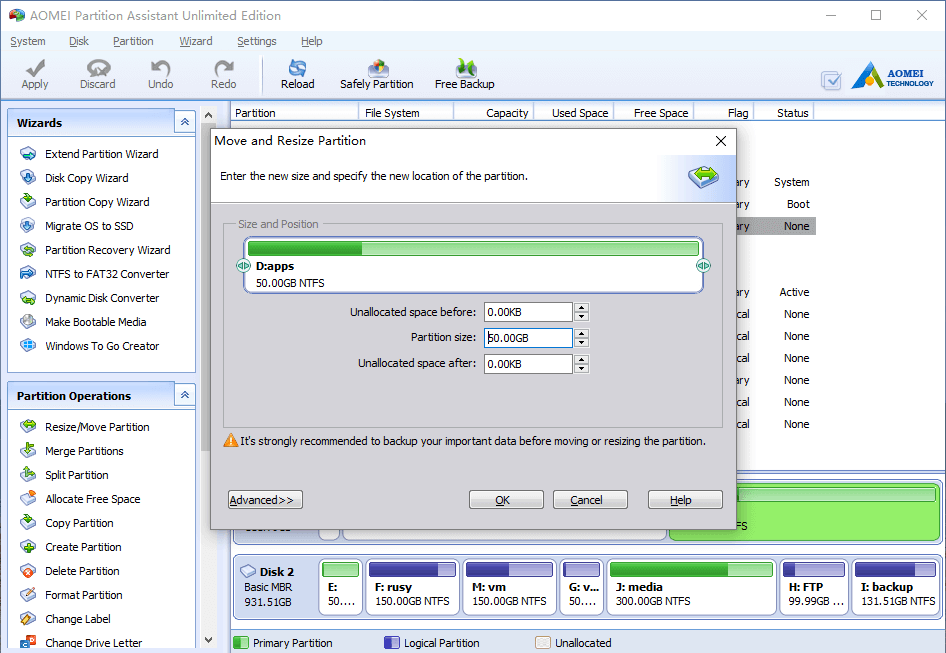Click the Redo arrow icon

223,68
